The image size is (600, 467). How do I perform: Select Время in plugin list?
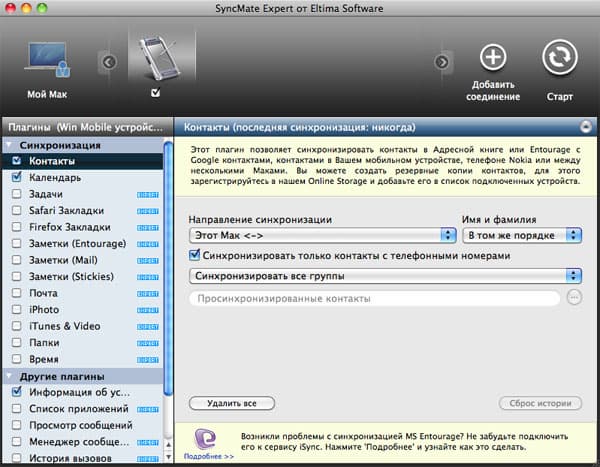(44, 359)
